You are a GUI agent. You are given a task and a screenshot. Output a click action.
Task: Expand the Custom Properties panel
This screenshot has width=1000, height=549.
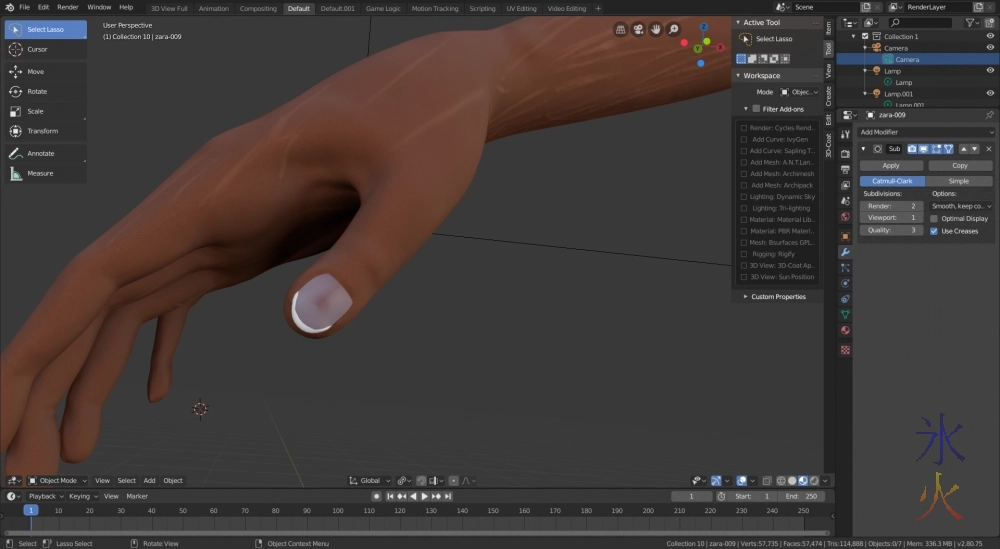click(x=777, y=296)
